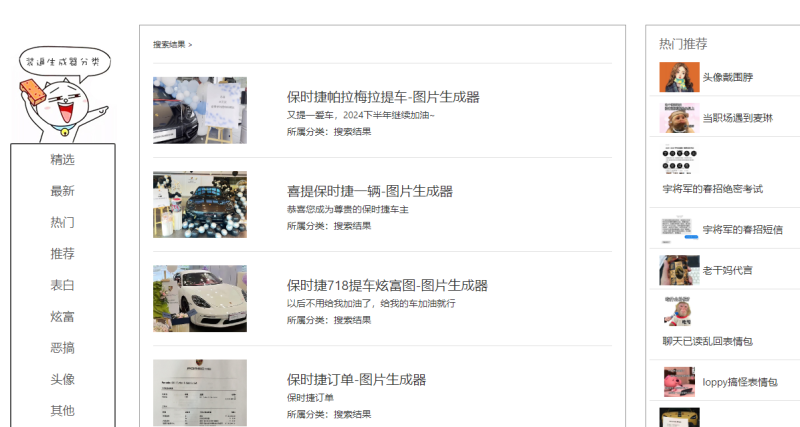Open 老干妈代言 recommendation

[x=728, y=270]
